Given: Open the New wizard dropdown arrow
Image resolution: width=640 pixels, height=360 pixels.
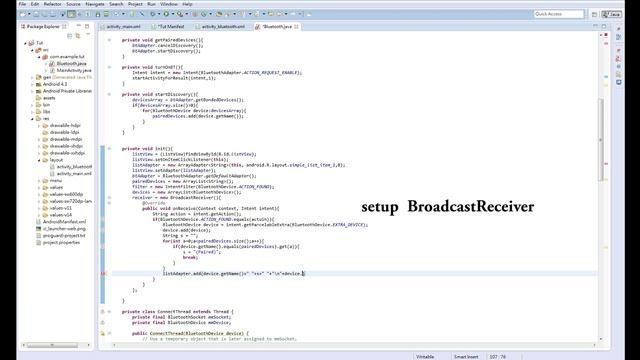Looking at the screenshot, I should 29,14.
